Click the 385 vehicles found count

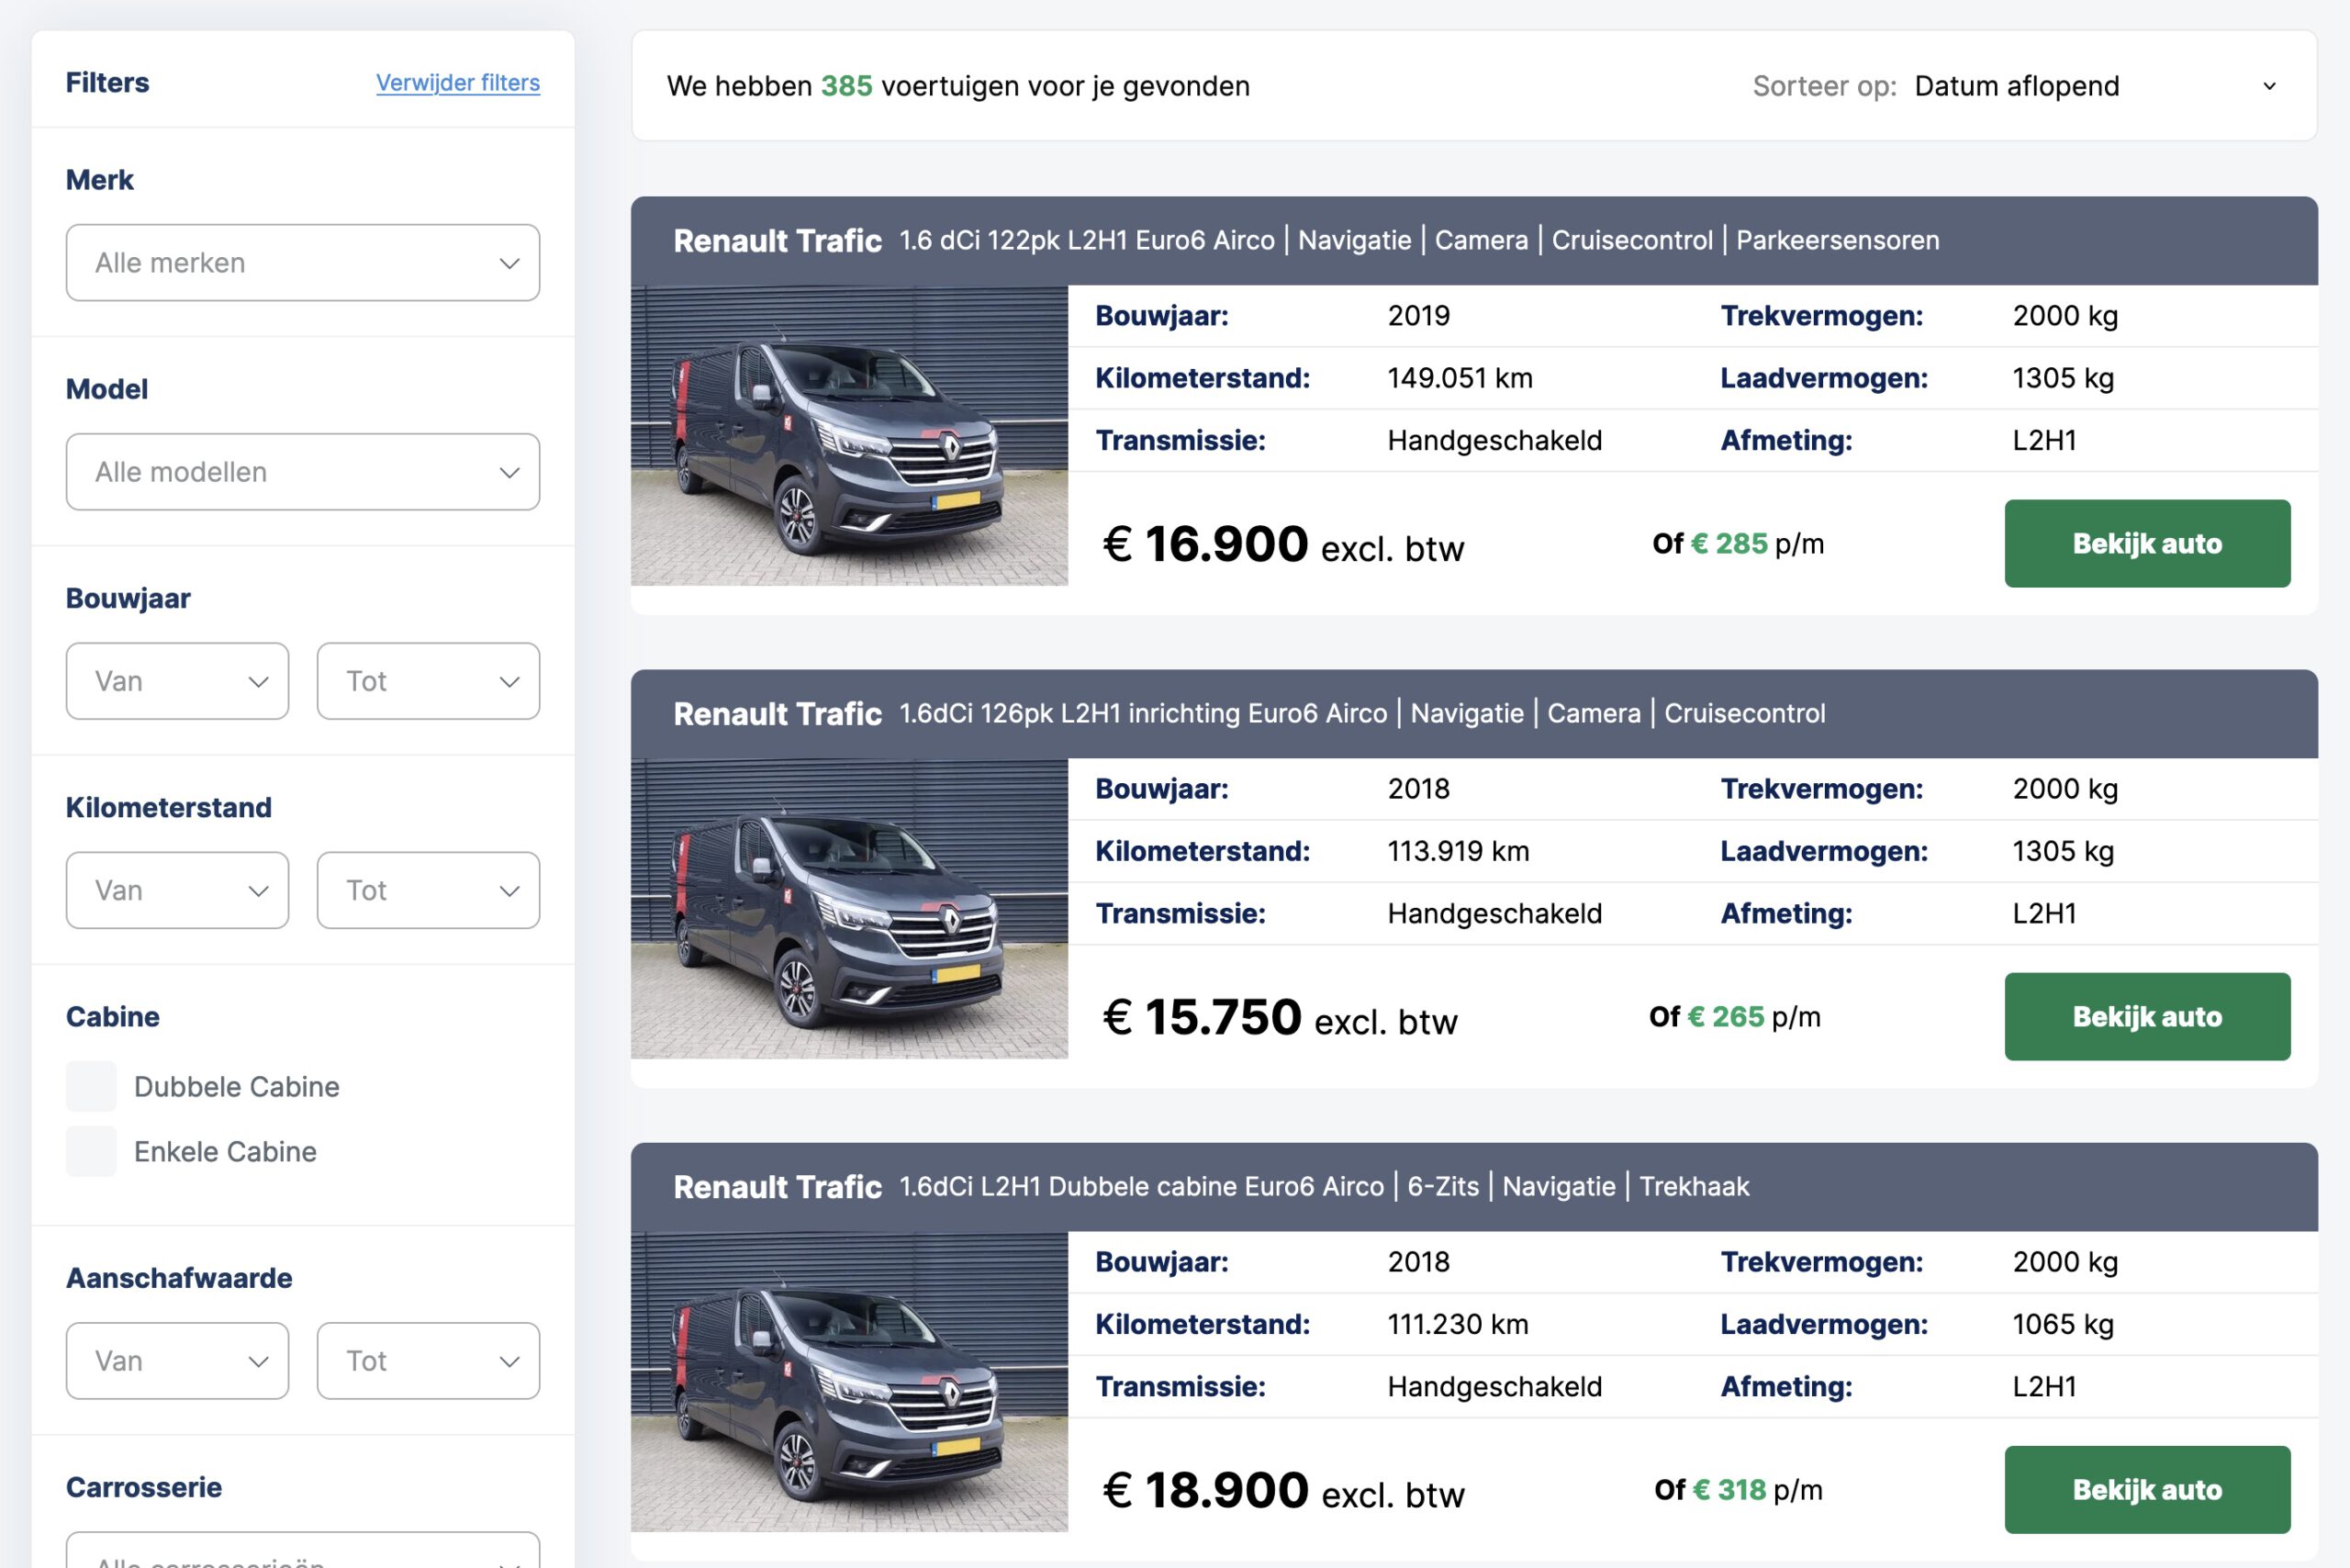pos(846,86)
